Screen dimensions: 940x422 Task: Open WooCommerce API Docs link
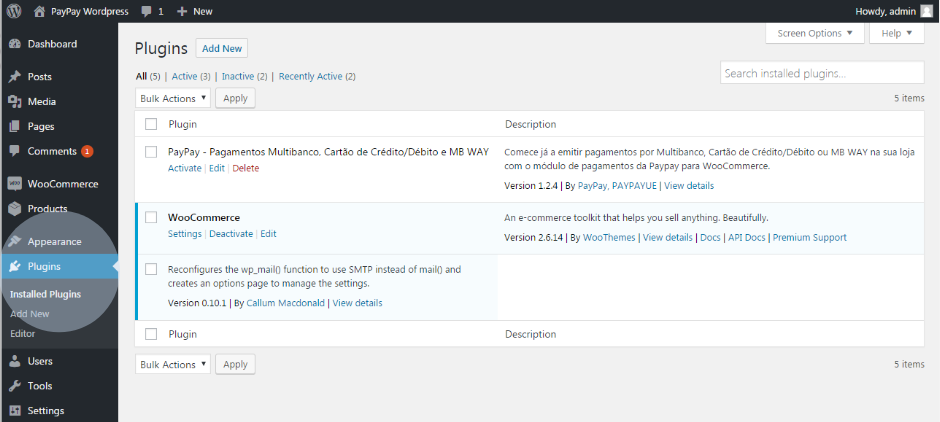[746, 238]
